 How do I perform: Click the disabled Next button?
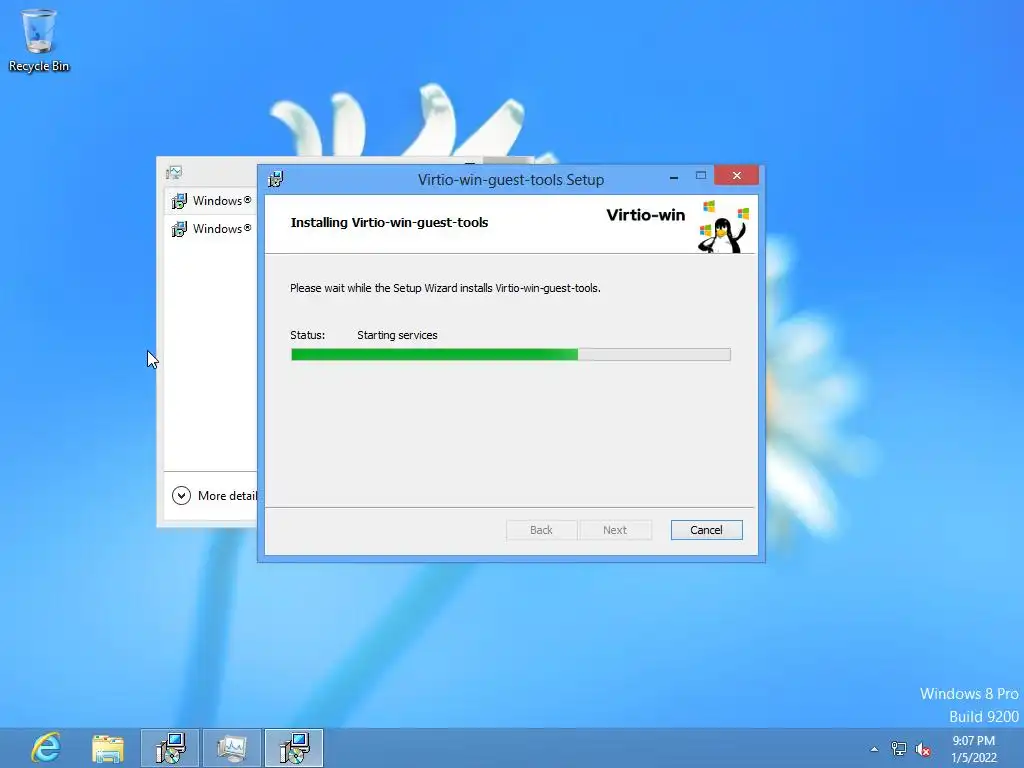pyautogui.click(x=615, y=530)
